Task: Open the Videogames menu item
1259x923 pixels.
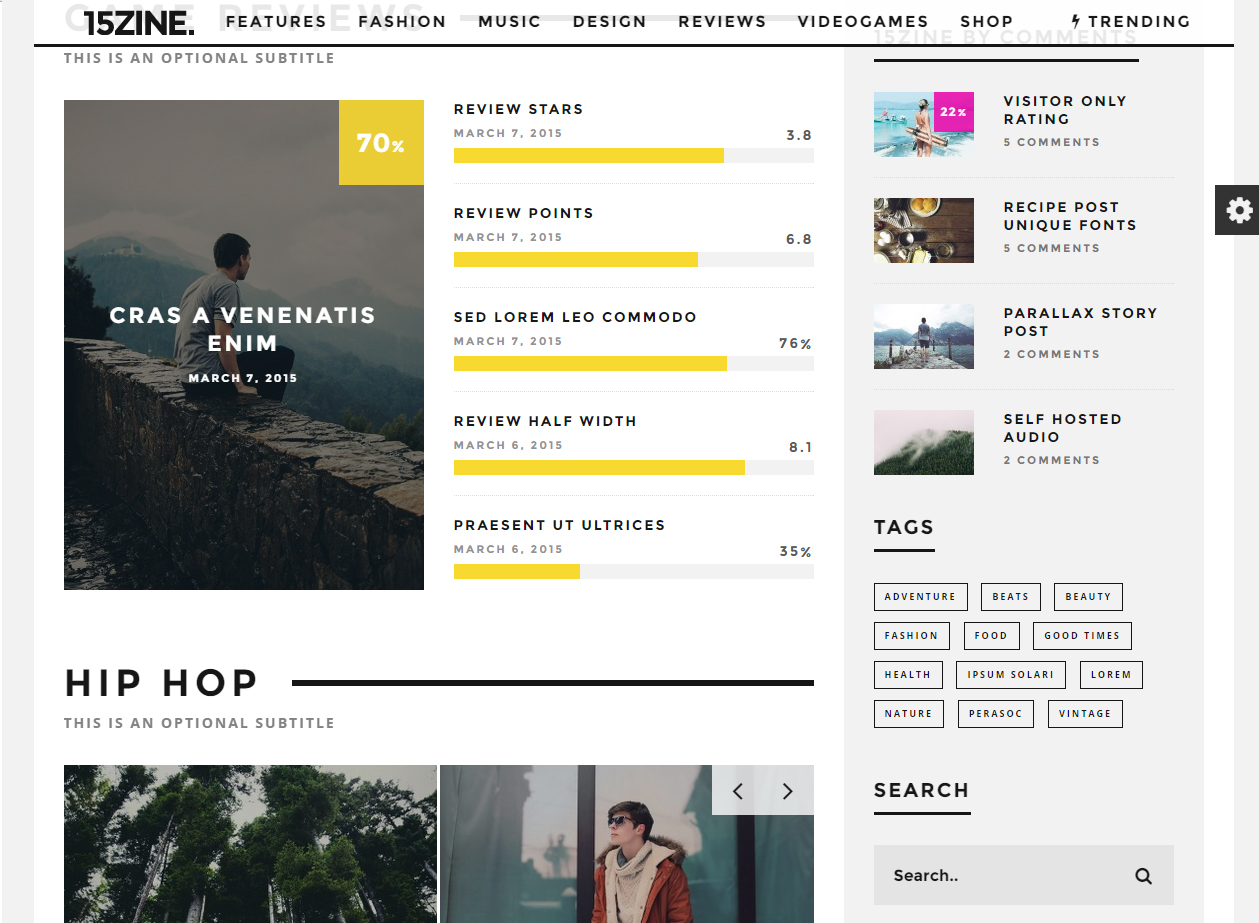Action: click(862, 21)
